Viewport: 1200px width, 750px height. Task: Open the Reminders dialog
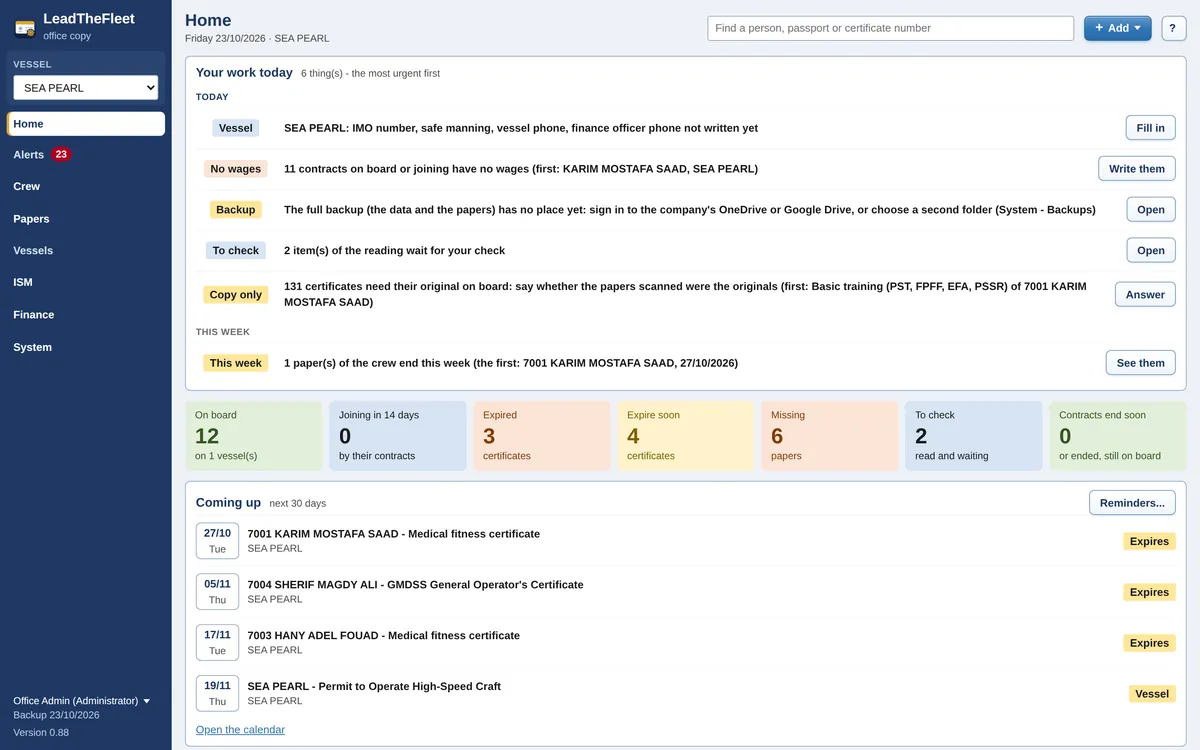point(1132,503)
